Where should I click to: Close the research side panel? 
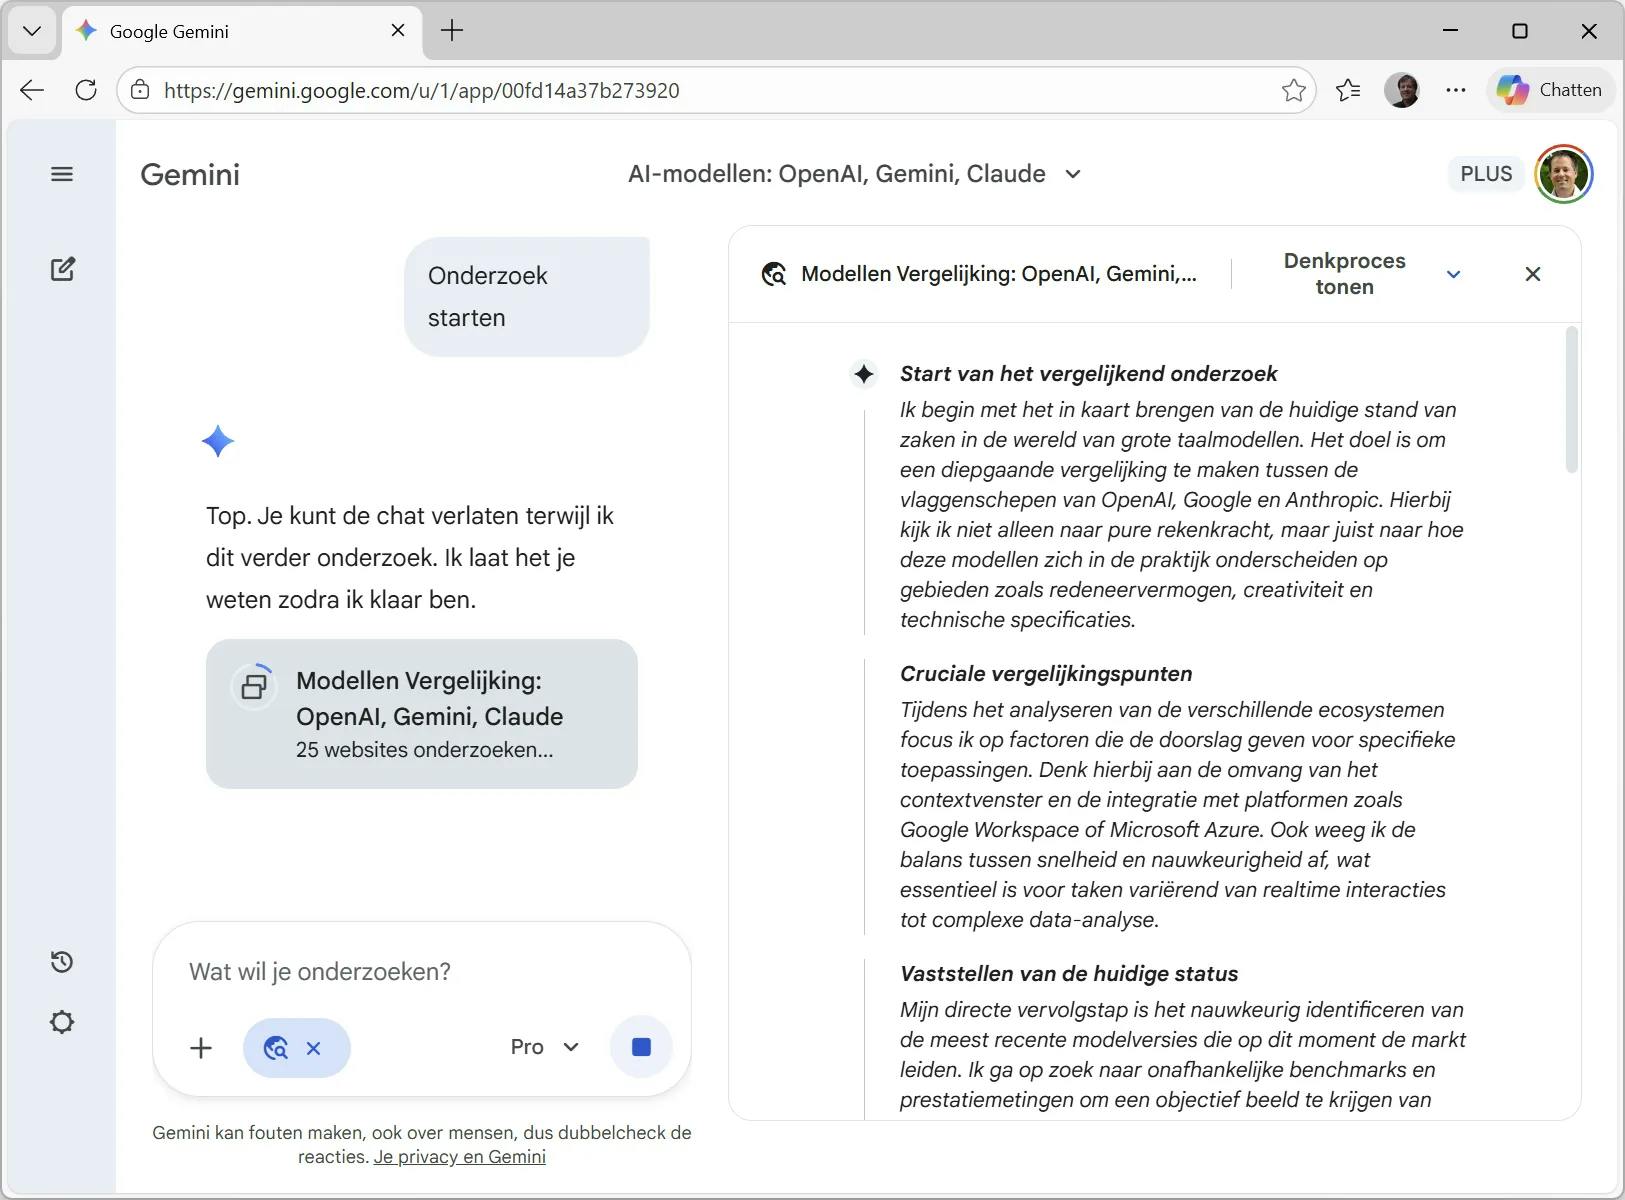(1533, 274)
